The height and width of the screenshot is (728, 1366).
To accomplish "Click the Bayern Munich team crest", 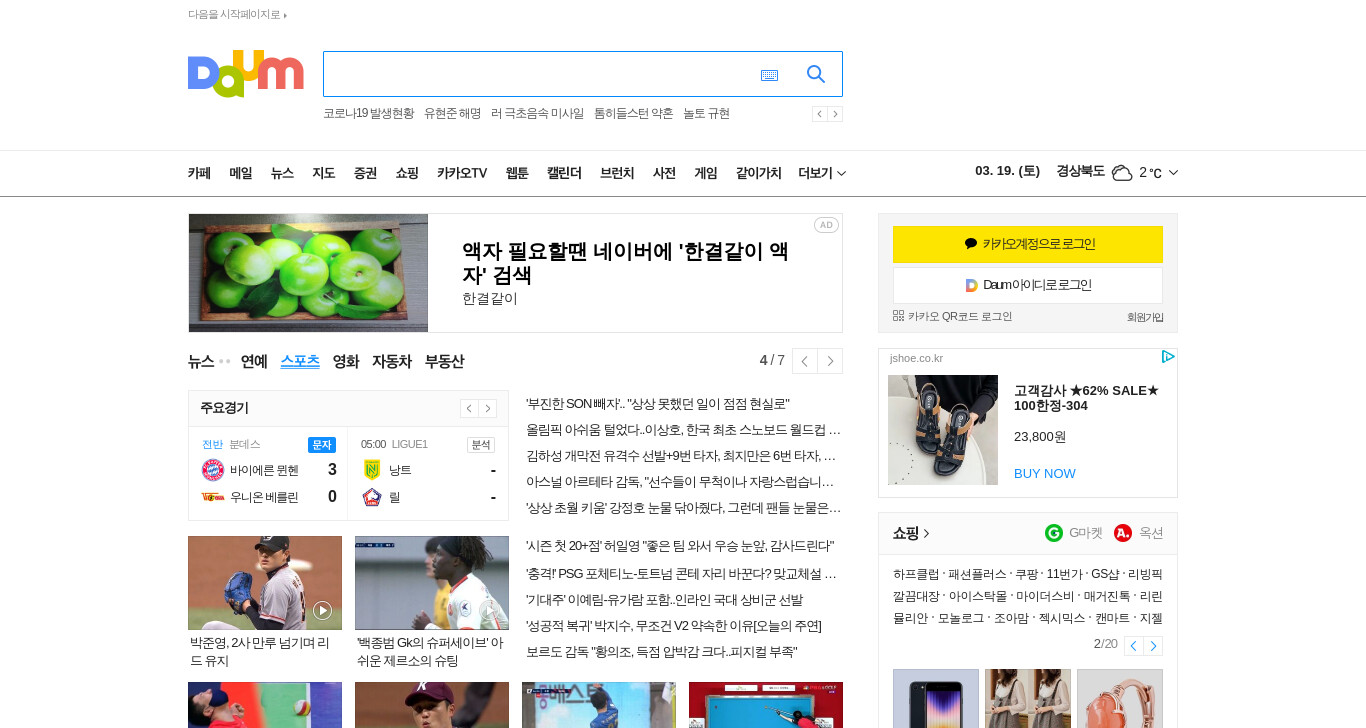I will point(213,470).
